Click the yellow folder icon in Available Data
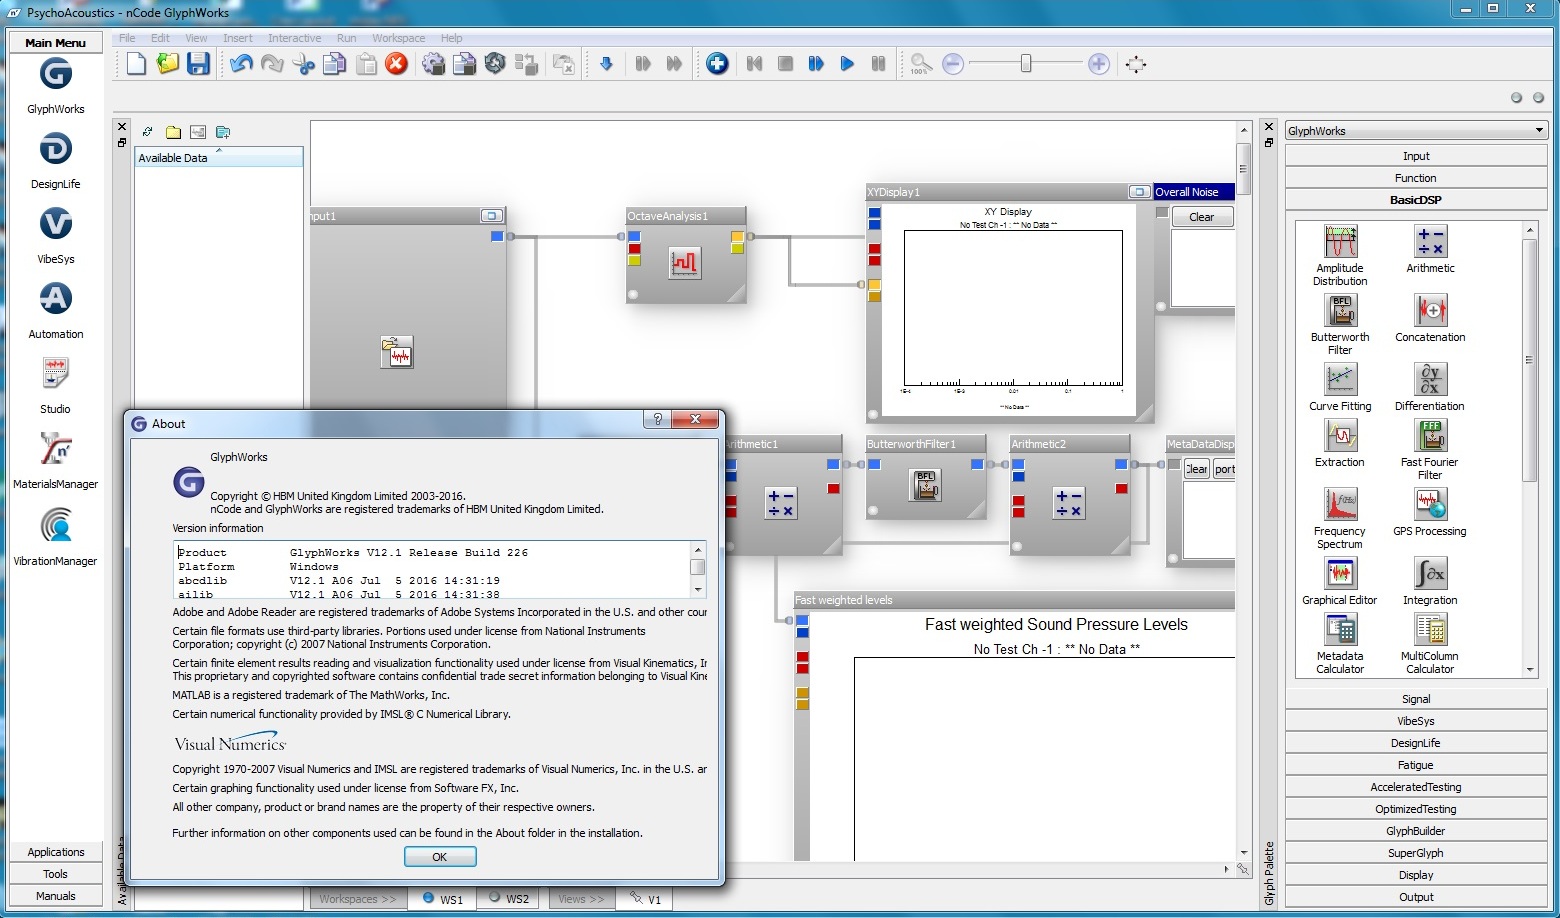 [x=173, y=132]
